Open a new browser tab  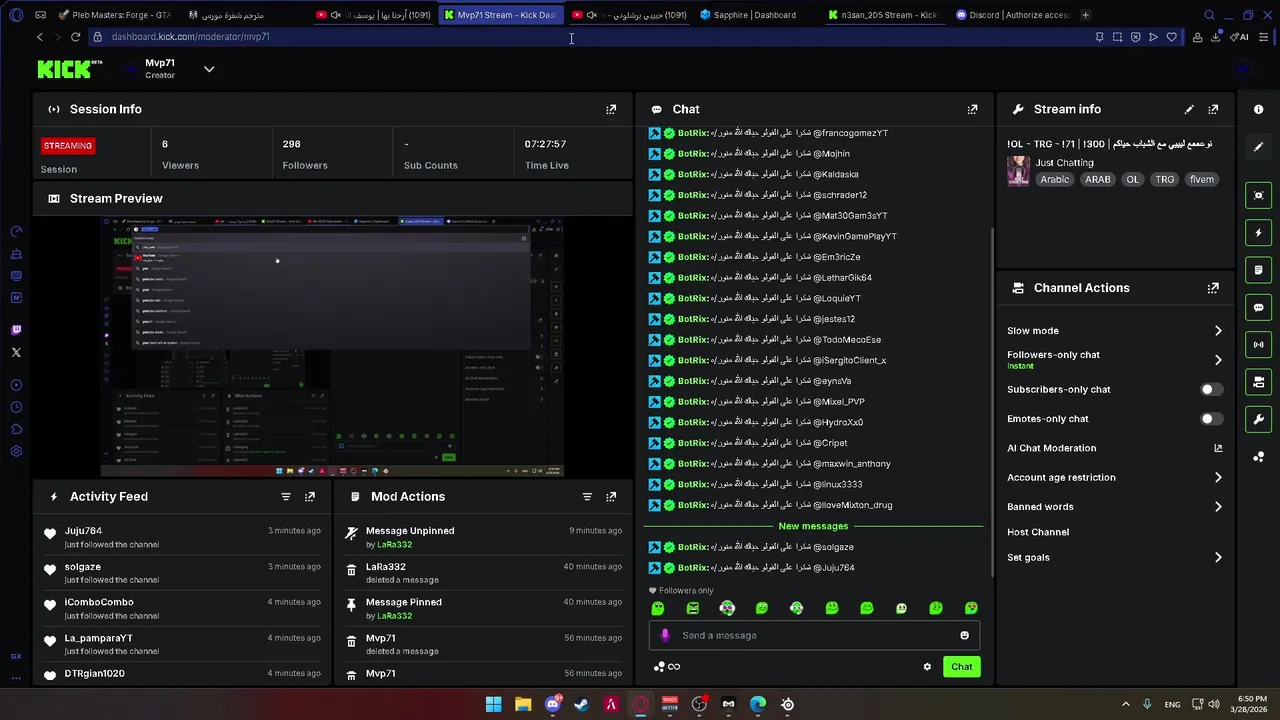pos(1086,15)
